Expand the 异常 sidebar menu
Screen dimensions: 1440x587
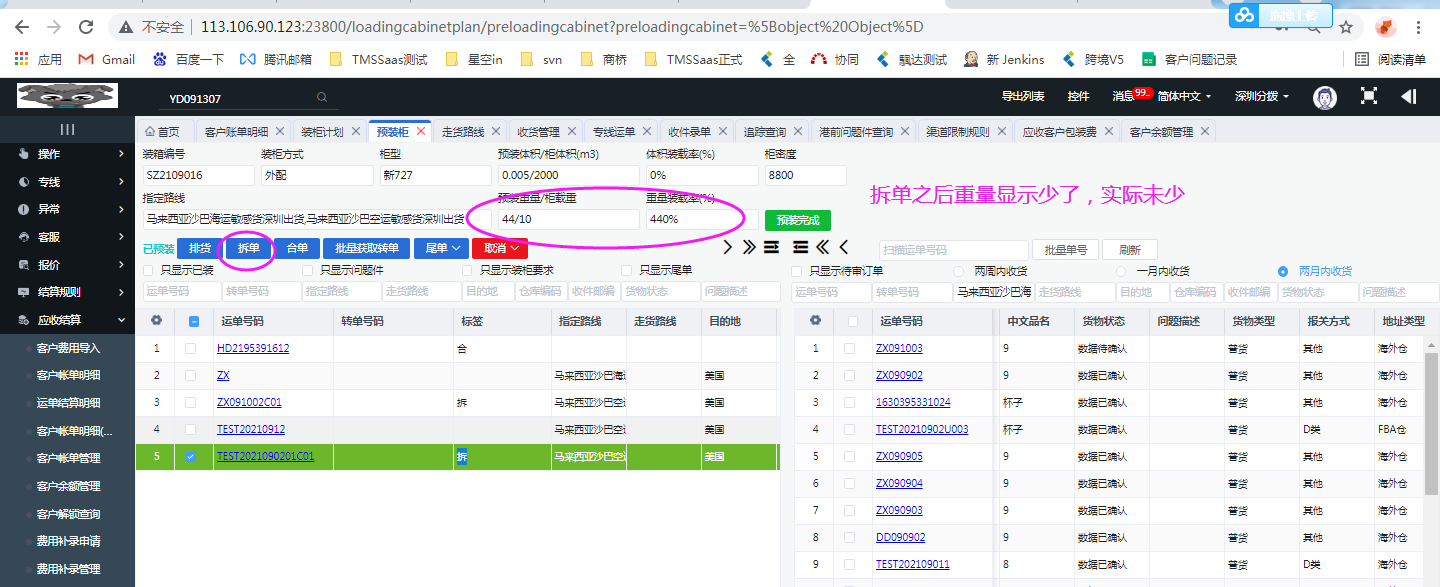(x=67, y=209)
